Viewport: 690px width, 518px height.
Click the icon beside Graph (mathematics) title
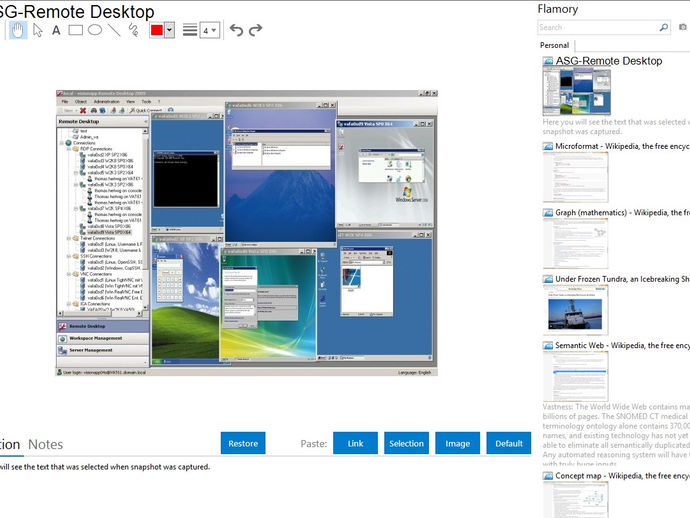click(x=548, y=213)
